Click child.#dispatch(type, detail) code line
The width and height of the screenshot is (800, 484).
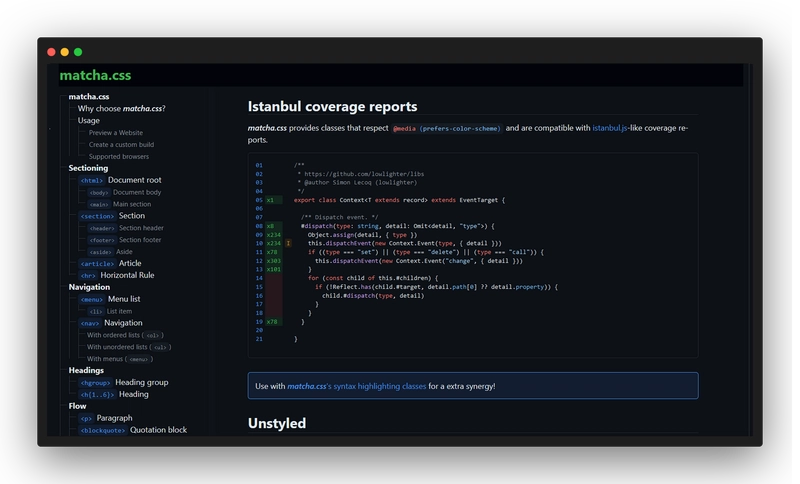tap(373, 296)
